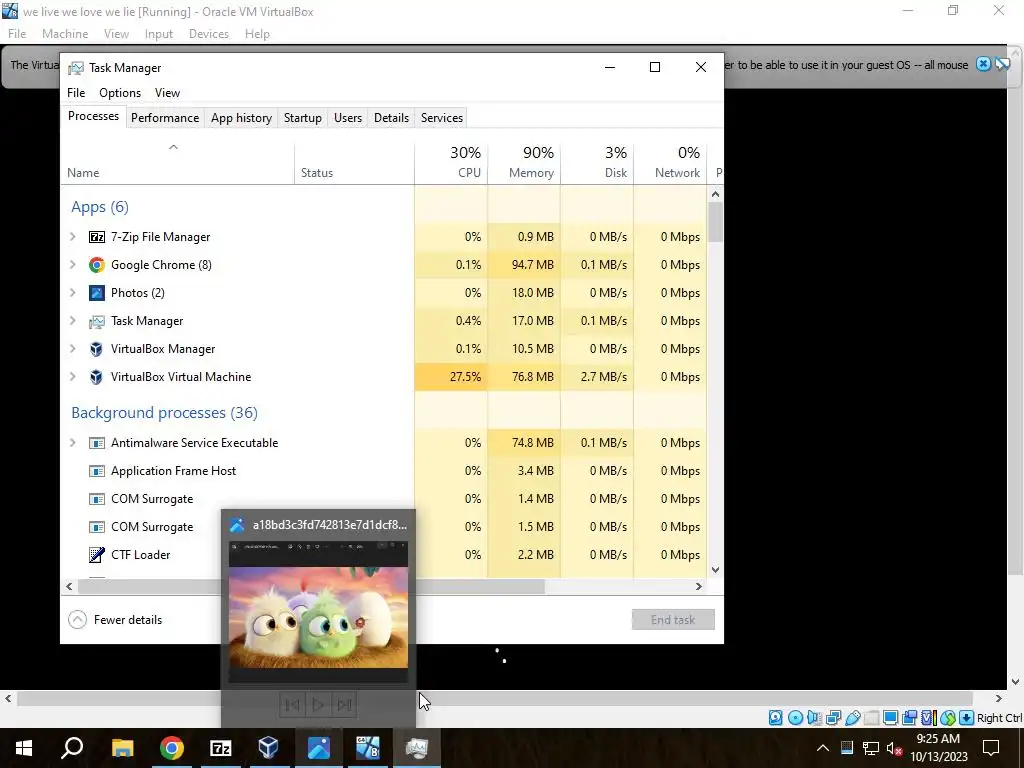Click the USB devices indicator in VirtualBox status bar

[x=852, y=718]
